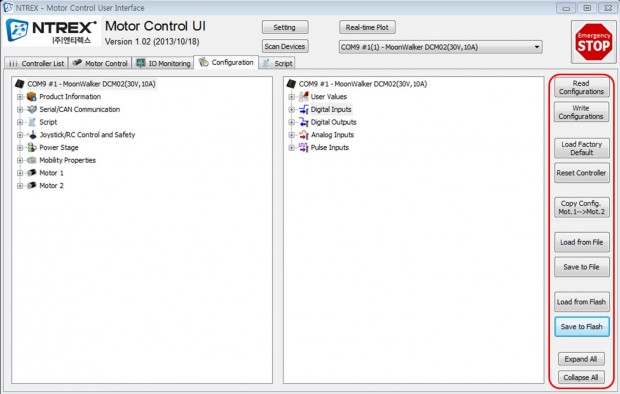Click the Reset Controller button
The height and width of the screenshot is (394, 620).
[x=581, y=173]
